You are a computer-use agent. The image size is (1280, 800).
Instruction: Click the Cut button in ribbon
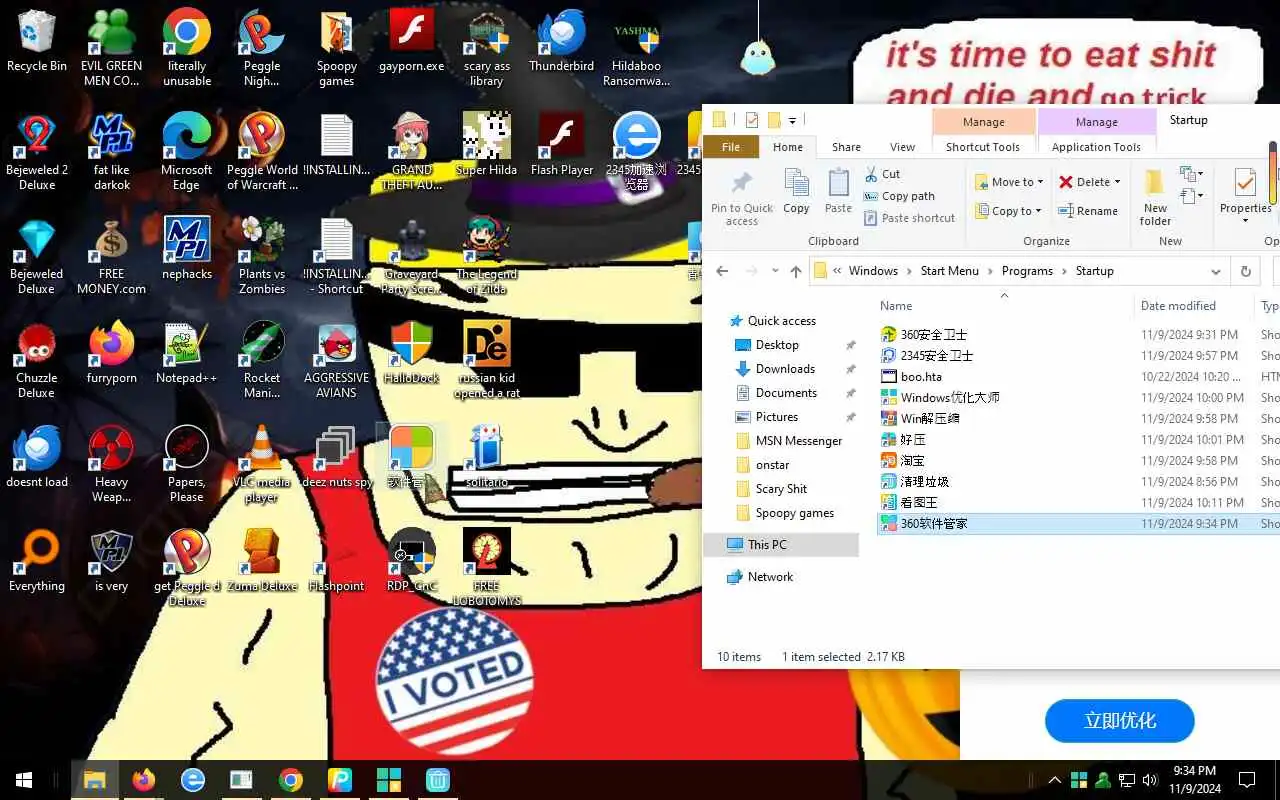pyautogui.click(x=882, y=174)
